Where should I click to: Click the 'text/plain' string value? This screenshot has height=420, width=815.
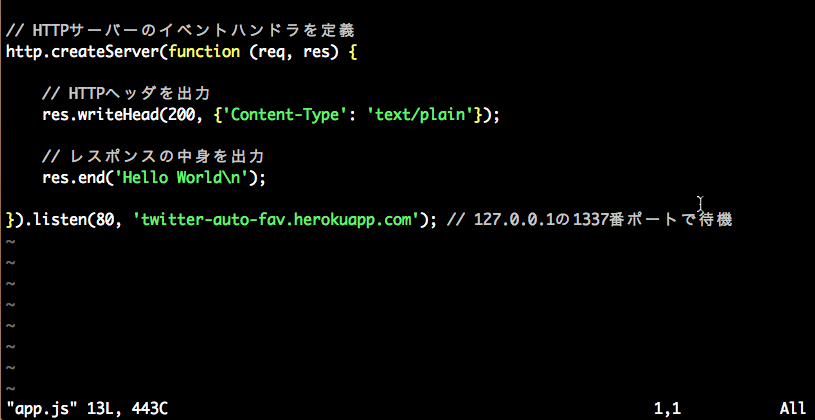tap(420, 115)
